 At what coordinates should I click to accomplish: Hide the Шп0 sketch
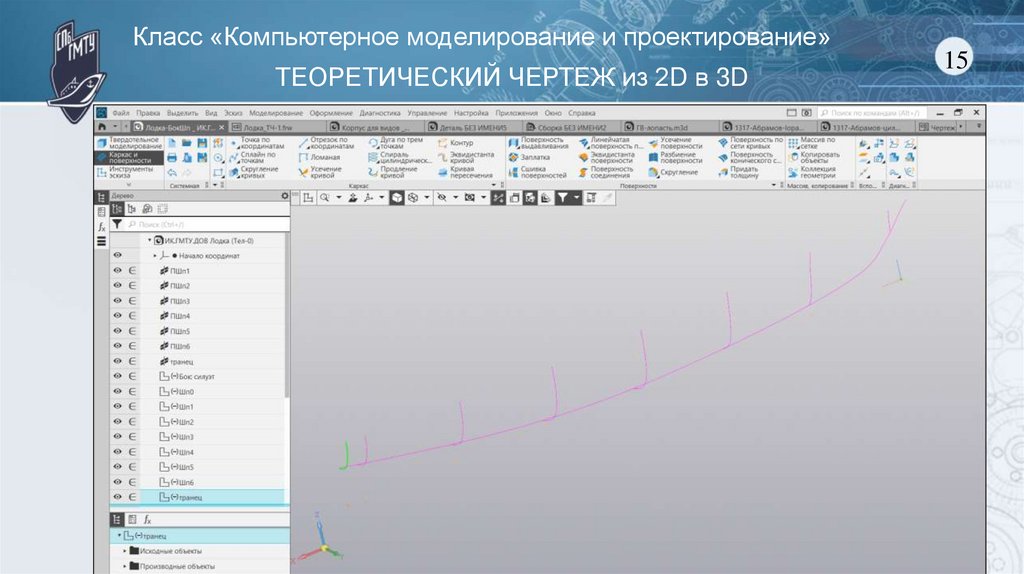[x=118, y=391]
